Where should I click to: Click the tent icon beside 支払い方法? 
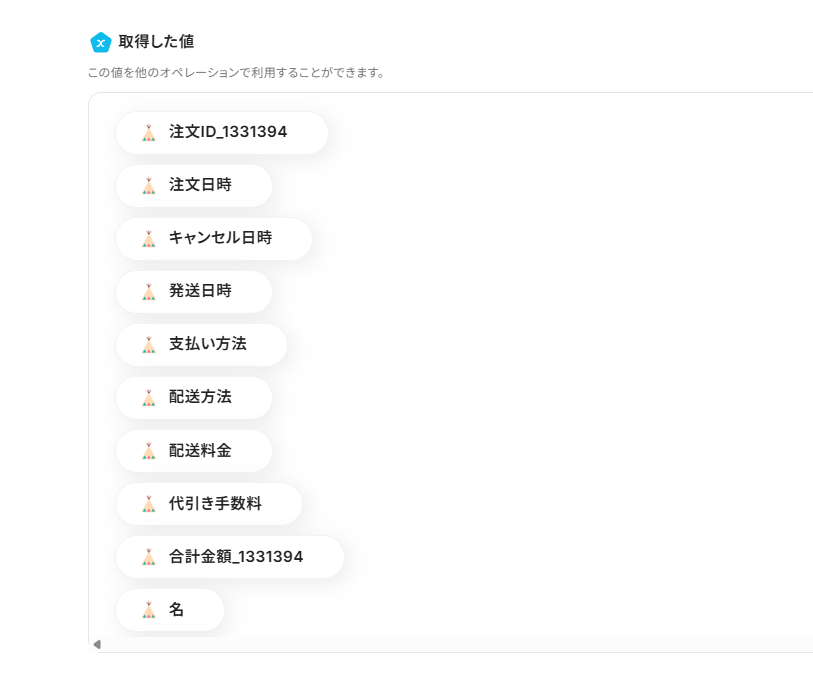149,345
